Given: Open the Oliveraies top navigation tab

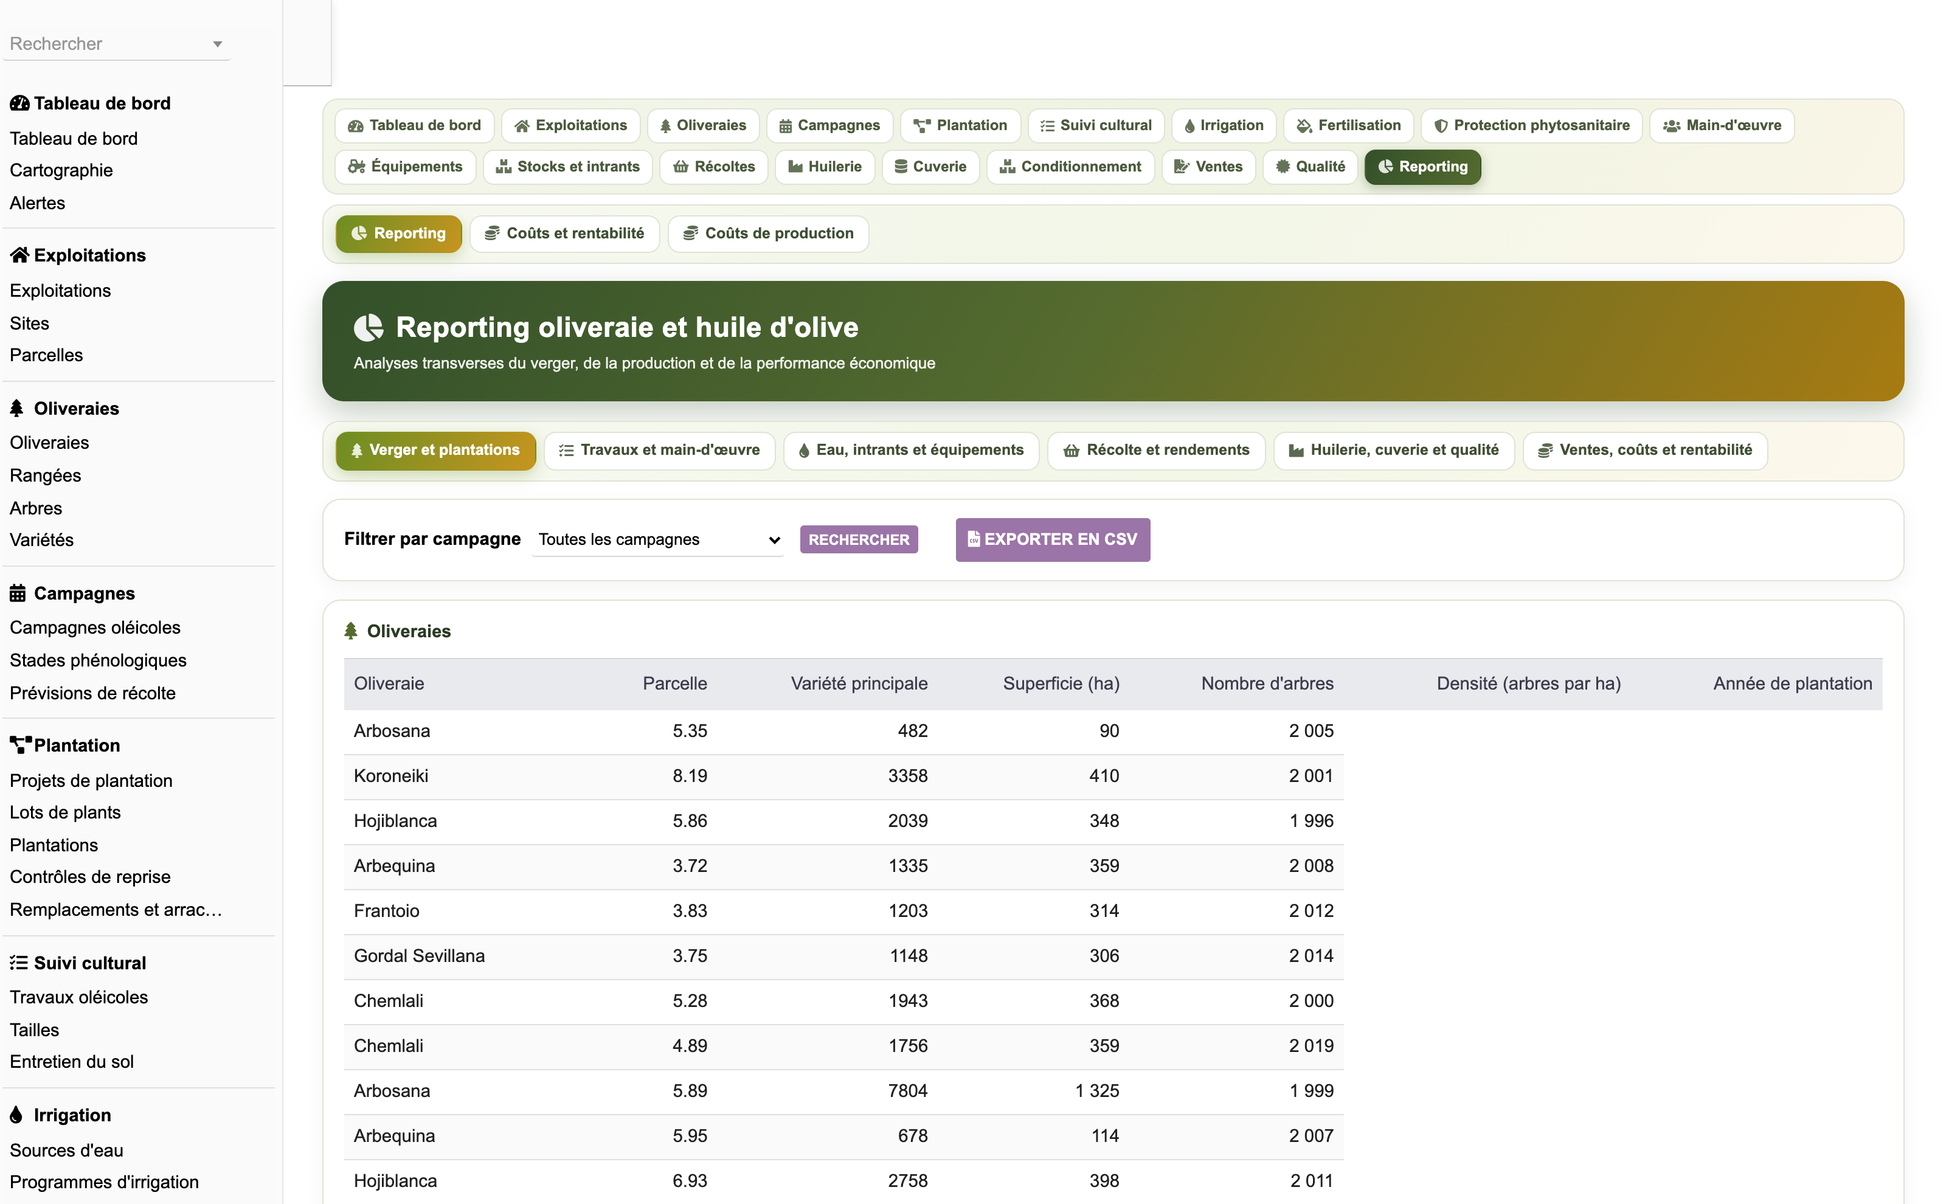Looking at the screenshot, I should pyautogui.click(x=703, y=125).
